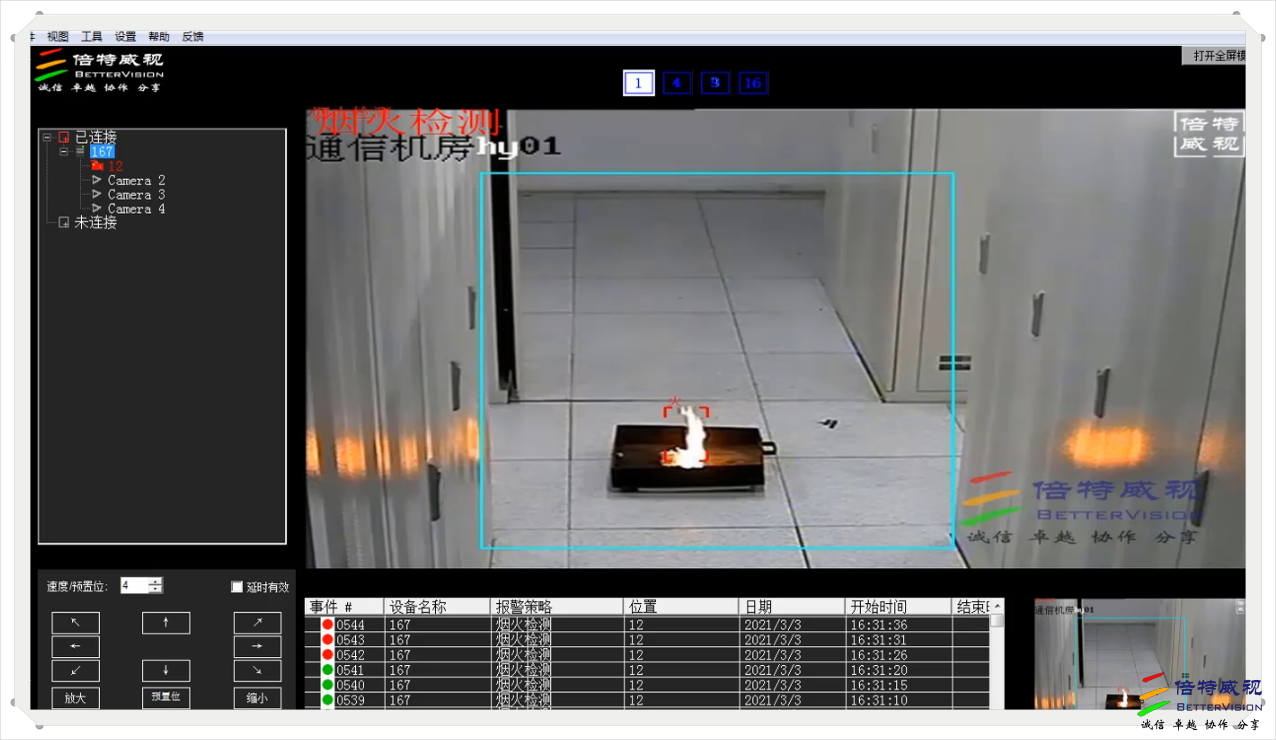Click the main 通信机房 live video view
The image size is (1276, 740).
coord(775,338)
